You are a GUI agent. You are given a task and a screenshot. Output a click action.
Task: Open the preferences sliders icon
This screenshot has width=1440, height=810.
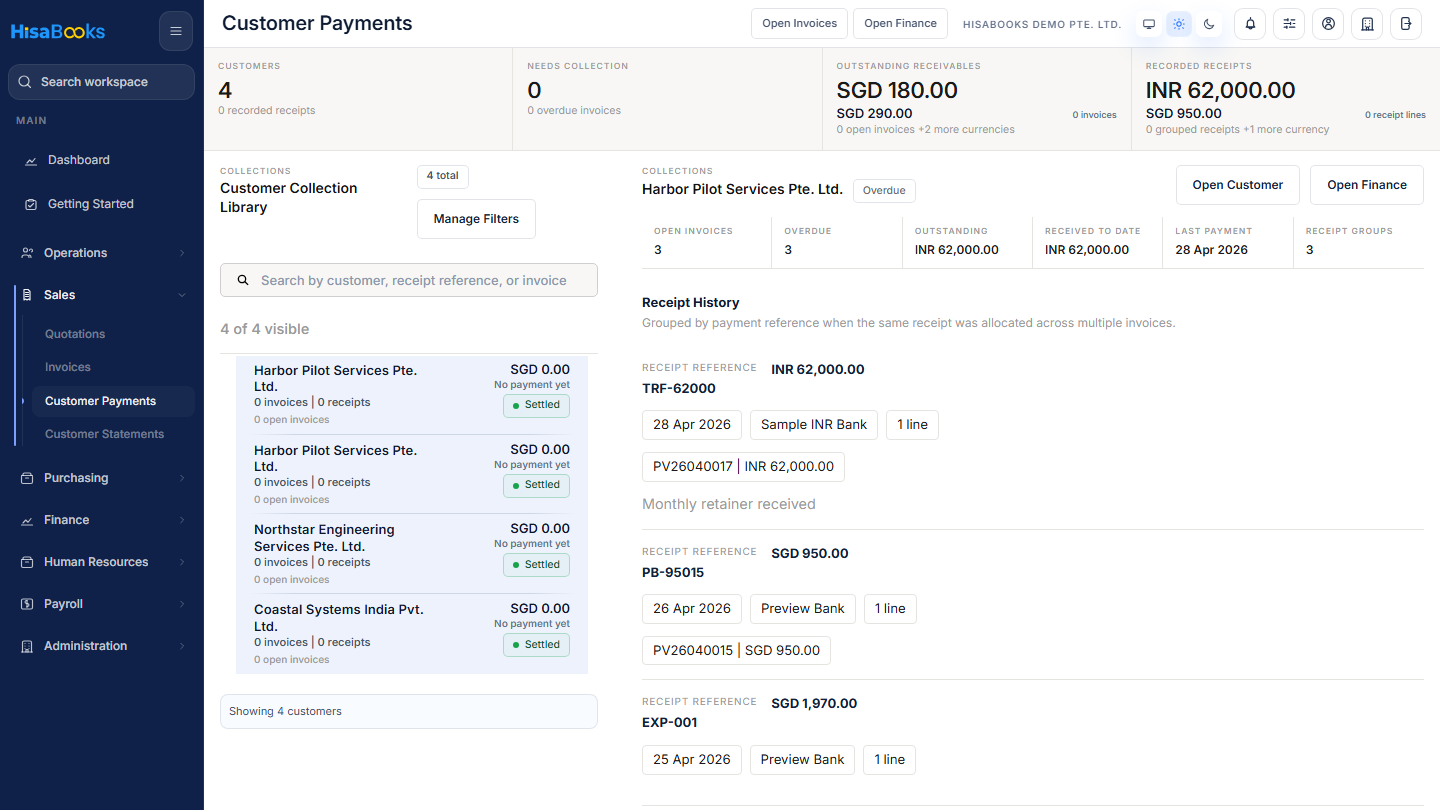[x=1289, y=24]
